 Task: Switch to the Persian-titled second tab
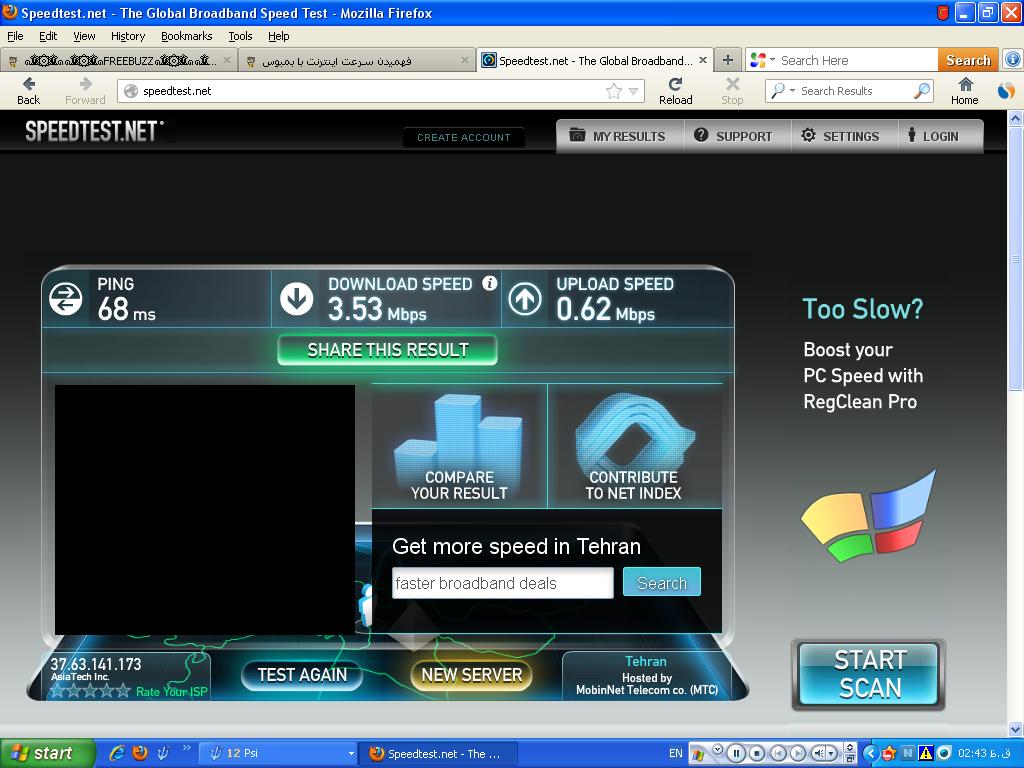click(357, 61)
